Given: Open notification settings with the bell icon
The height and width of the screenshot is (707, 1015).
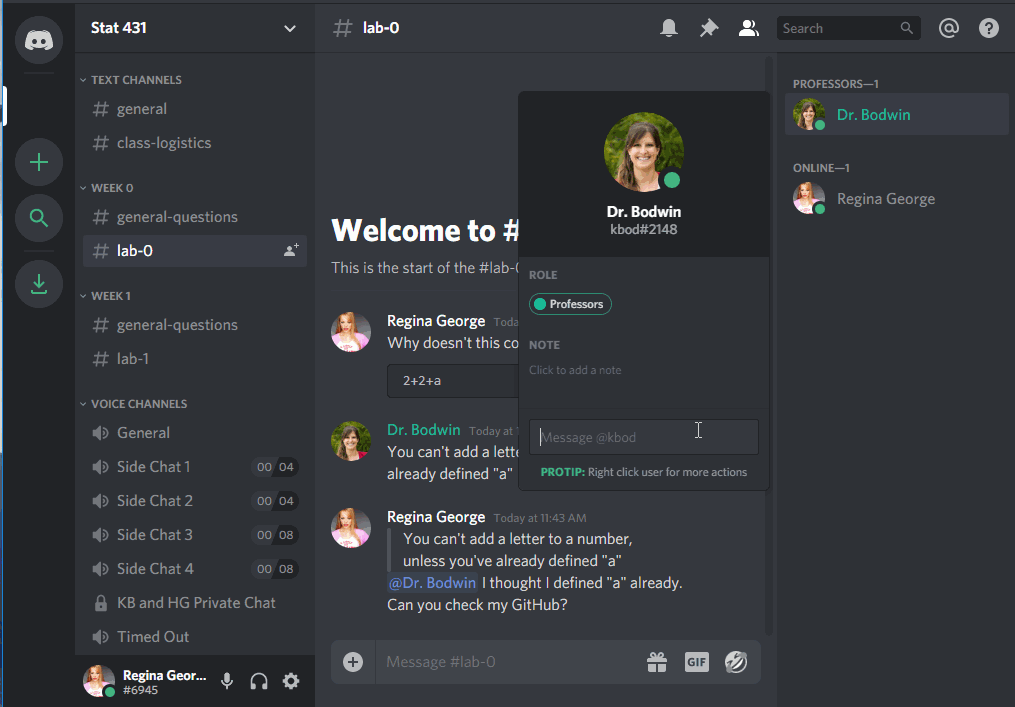Looking at the screenshot, I should (x=669, y=28).
